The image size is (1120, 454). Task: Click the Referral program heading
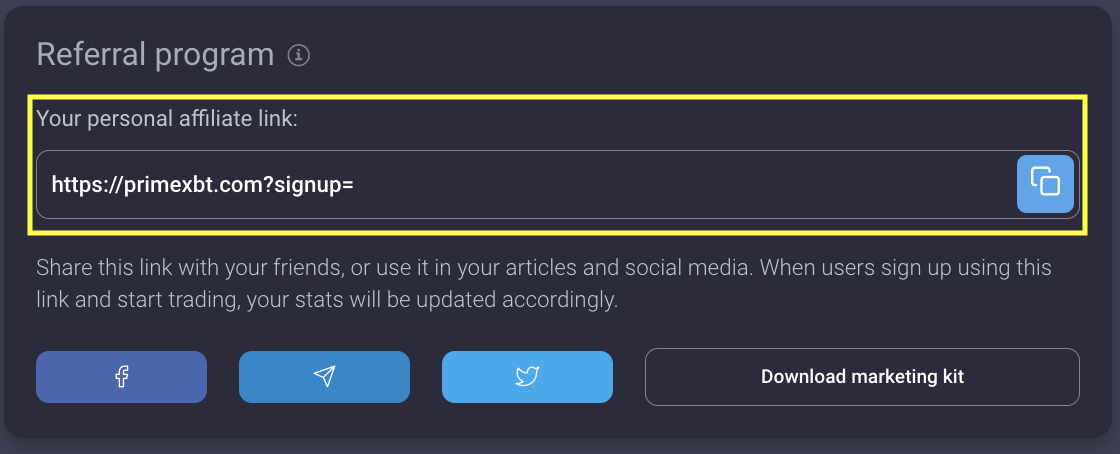click(155, 54)
